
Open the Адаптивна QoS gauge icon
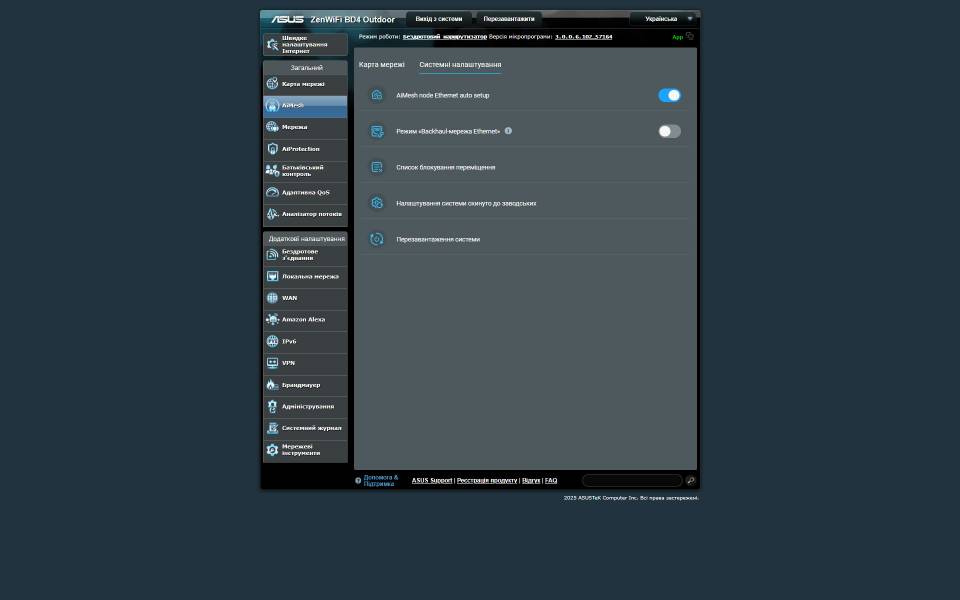coord(272,192)
